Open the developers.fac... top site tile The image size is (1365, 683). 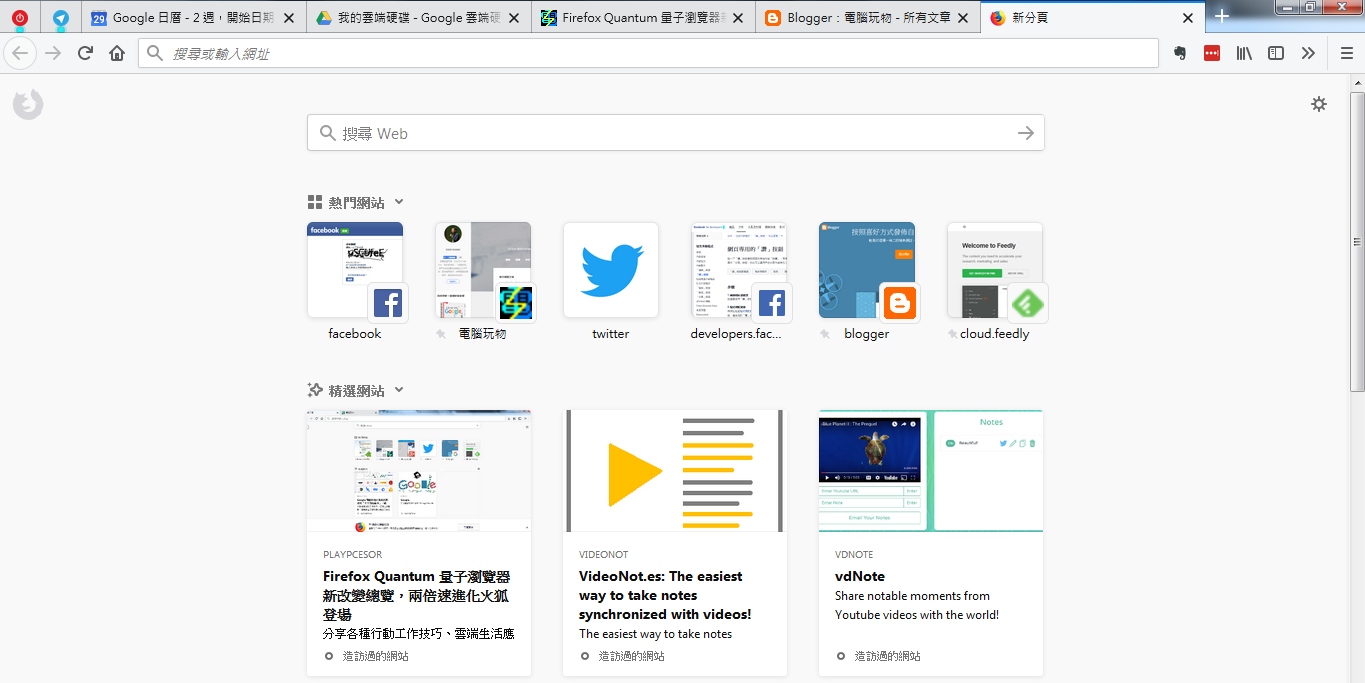(739, 270)
